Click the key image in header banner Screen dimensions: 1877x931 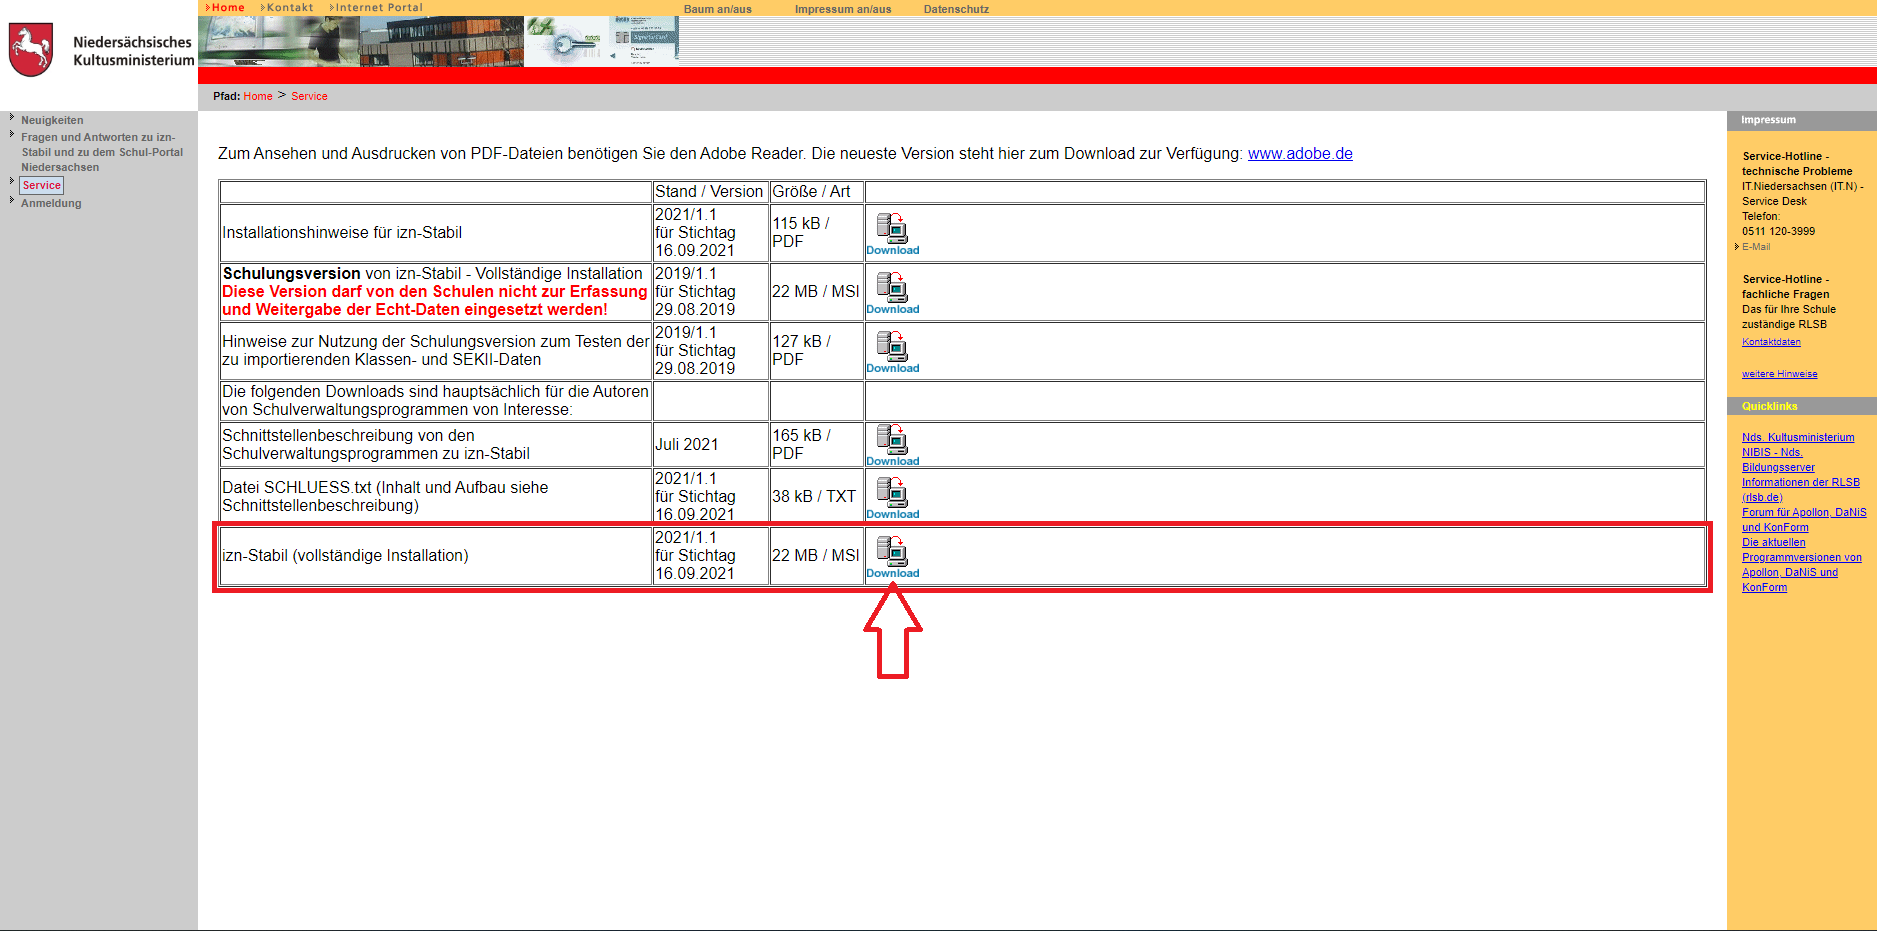click(x=566, y=42)
